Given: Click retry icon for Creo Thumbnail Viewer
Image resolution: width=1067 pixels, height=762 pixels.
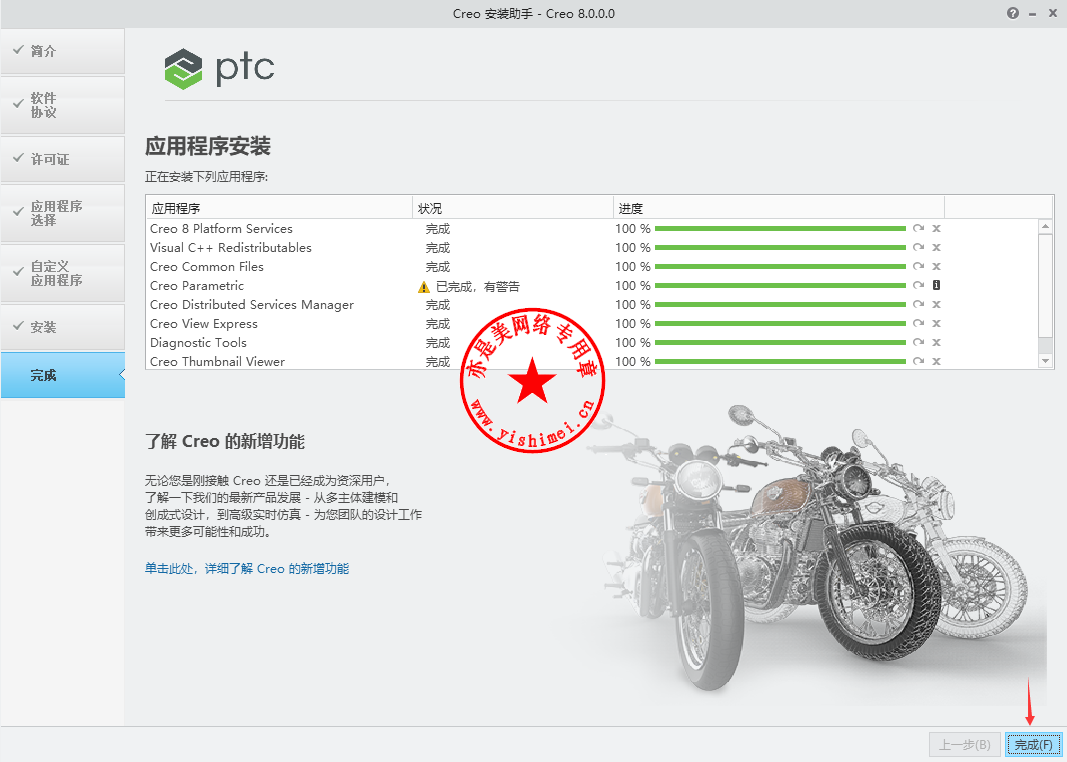Looking at the screenshot, I should click(x=919, y=361).
